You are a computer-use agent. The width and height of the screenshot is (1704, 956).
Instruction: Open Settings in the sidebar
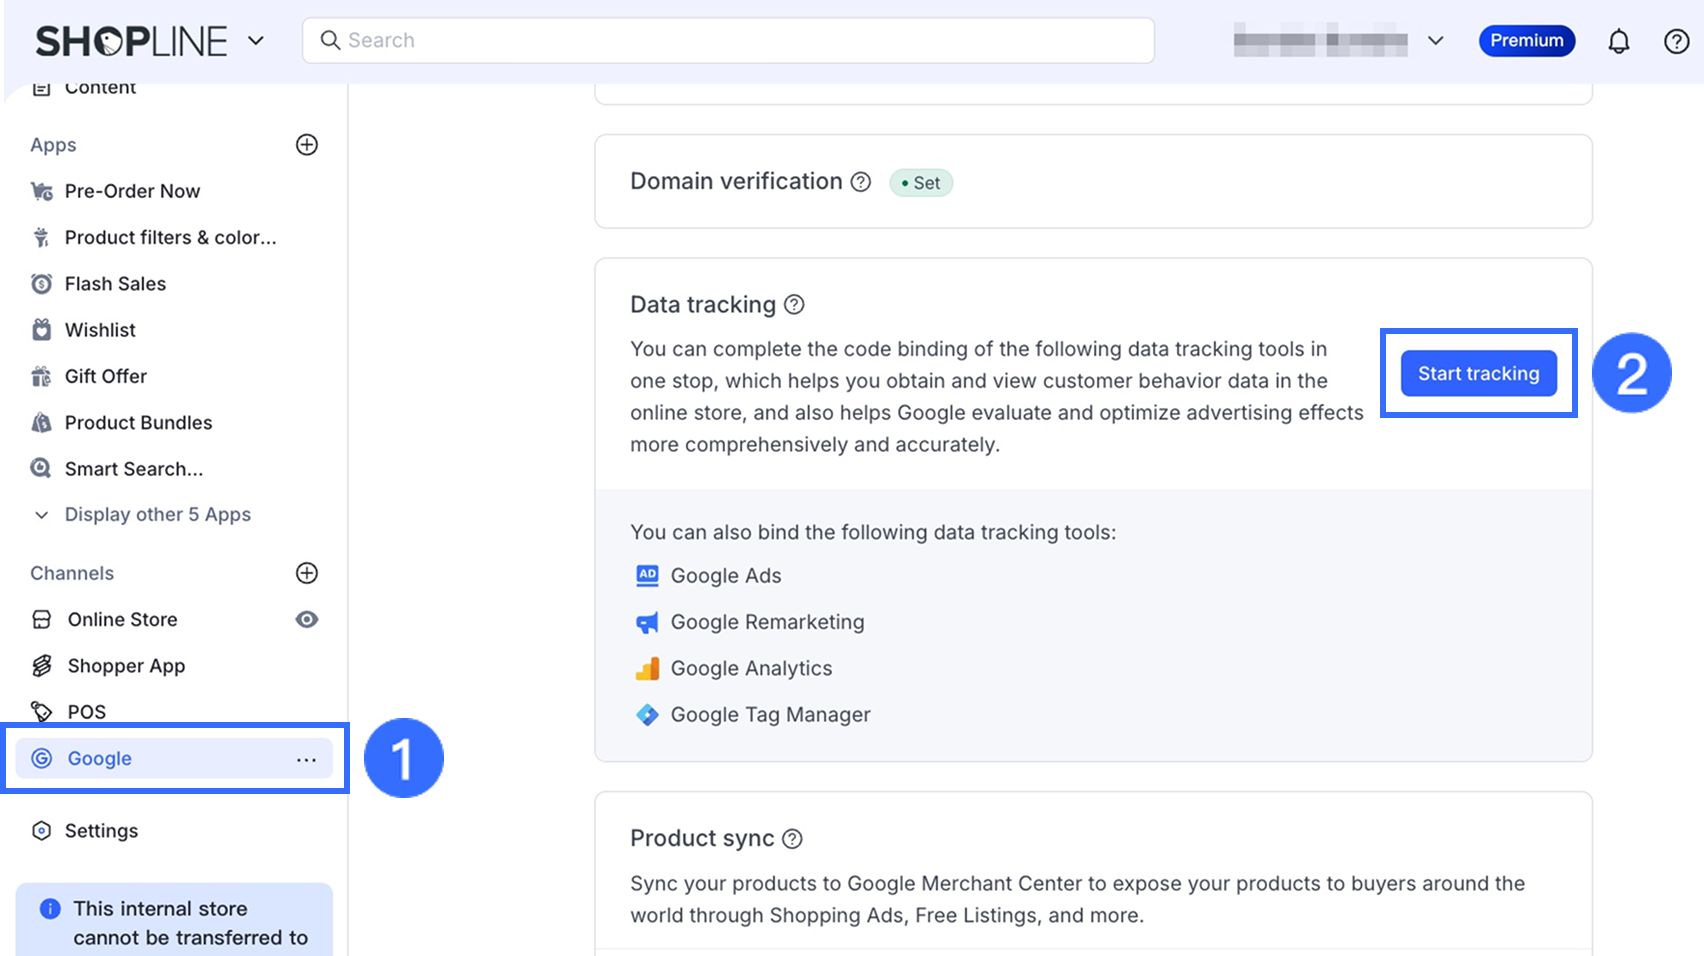(x=101, y=831)
